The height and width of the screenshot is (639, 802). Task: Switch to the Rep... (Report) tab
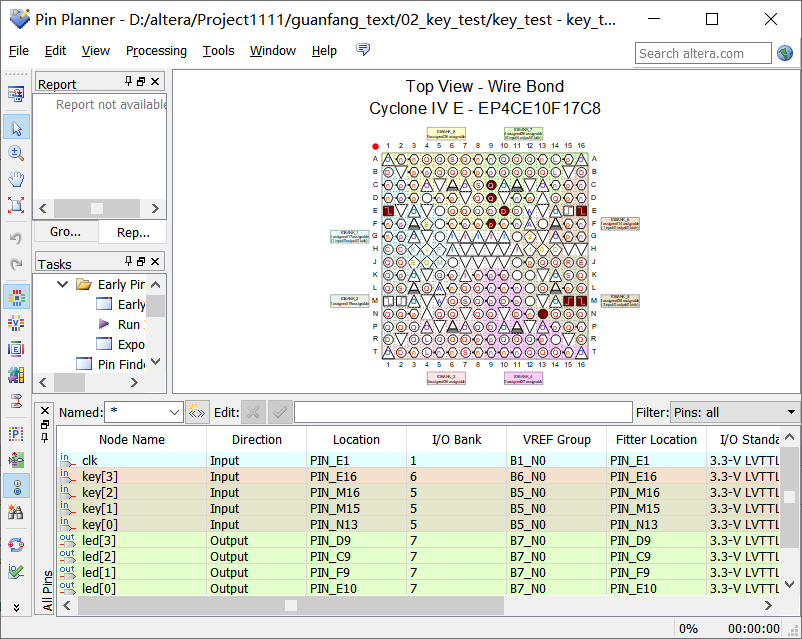coord(133,232)
